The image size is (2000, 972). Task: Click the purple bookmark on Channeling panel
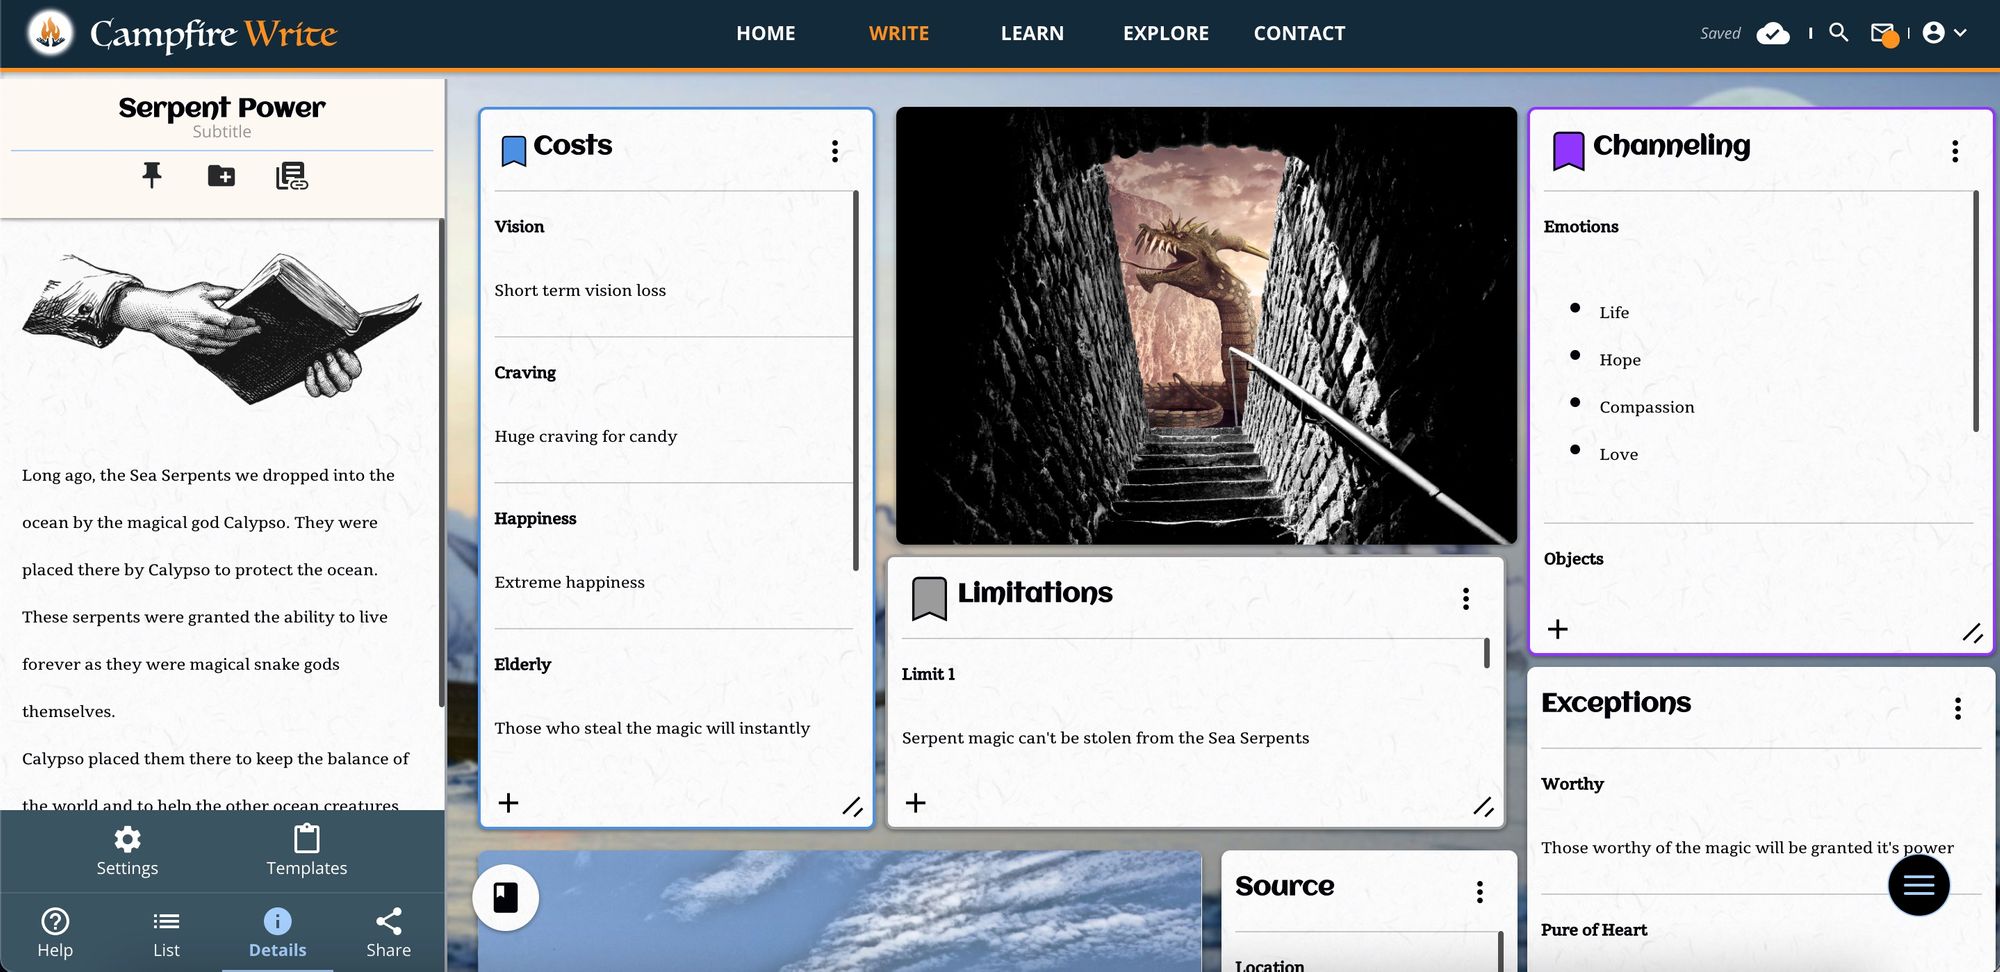(1568, 151)
